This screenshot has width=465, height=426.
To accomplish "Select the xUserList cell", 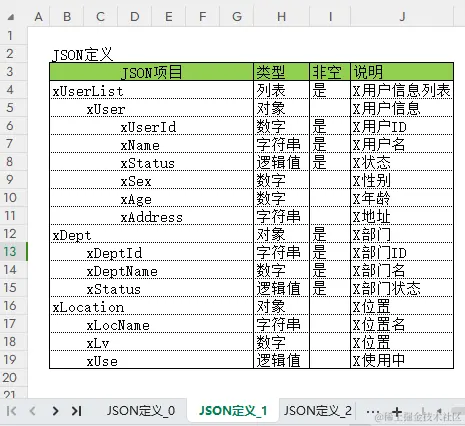I will point(151,90).
